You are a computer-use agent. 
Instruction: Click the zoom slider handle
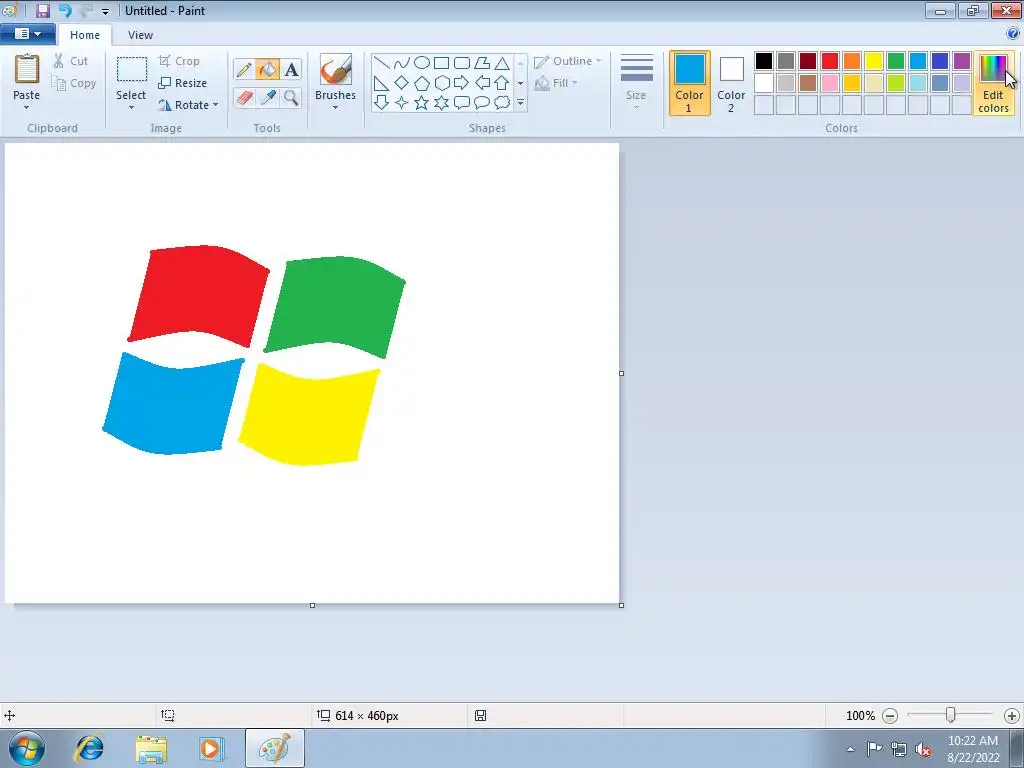point(951,715)
